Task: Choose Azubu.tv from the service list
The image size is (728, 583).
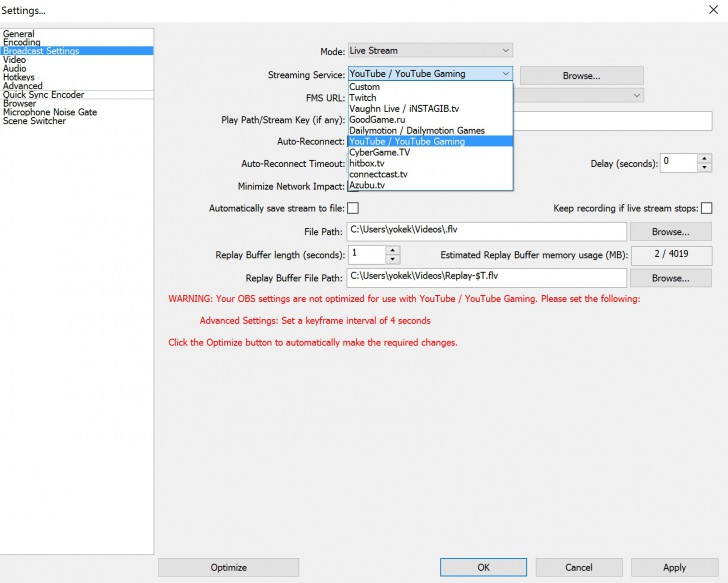Action: (430, 185)
